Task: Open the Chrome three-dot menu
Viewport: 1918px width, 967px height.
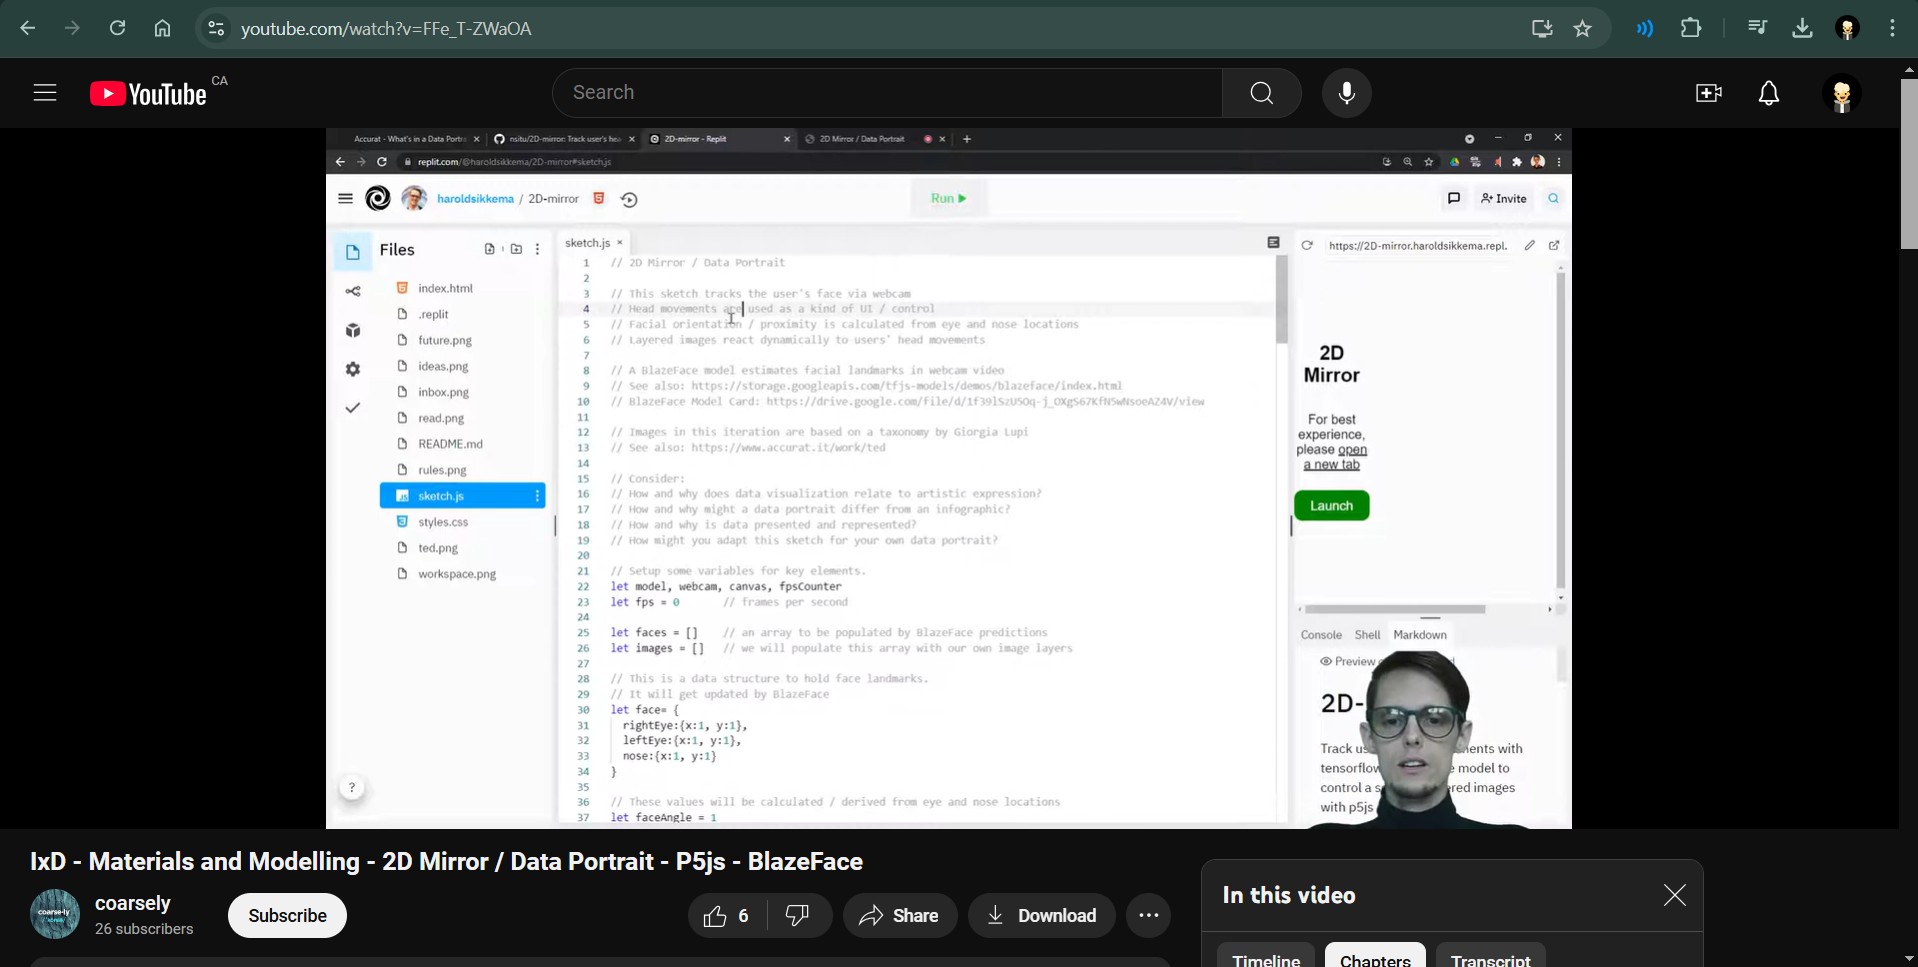Action: [x=1892, y=29]
